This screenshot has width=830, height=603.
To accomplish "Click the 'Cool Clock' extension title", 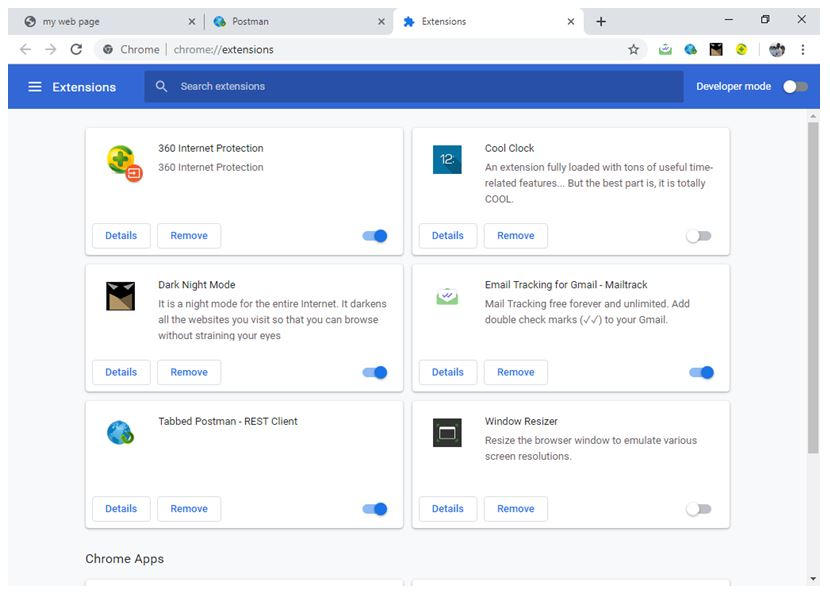I will pyautogui.click(x=509, y=148).
